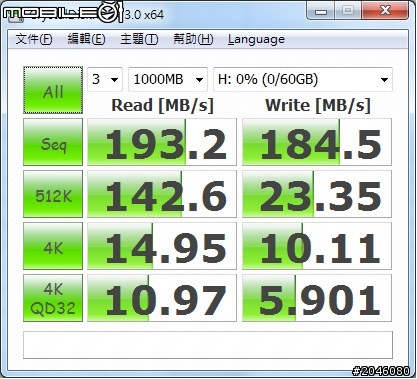Expand the drive selector H: 0% (0/60GB)
This screenshot has width=417, height=379.
(303, 79)
